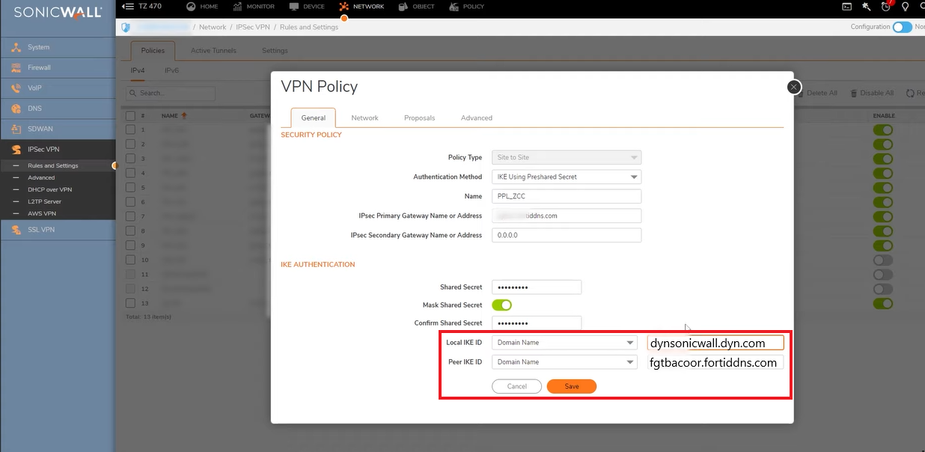Toggle the enable switch for row 11
This screenshot has height=452, width=925.
883,275
